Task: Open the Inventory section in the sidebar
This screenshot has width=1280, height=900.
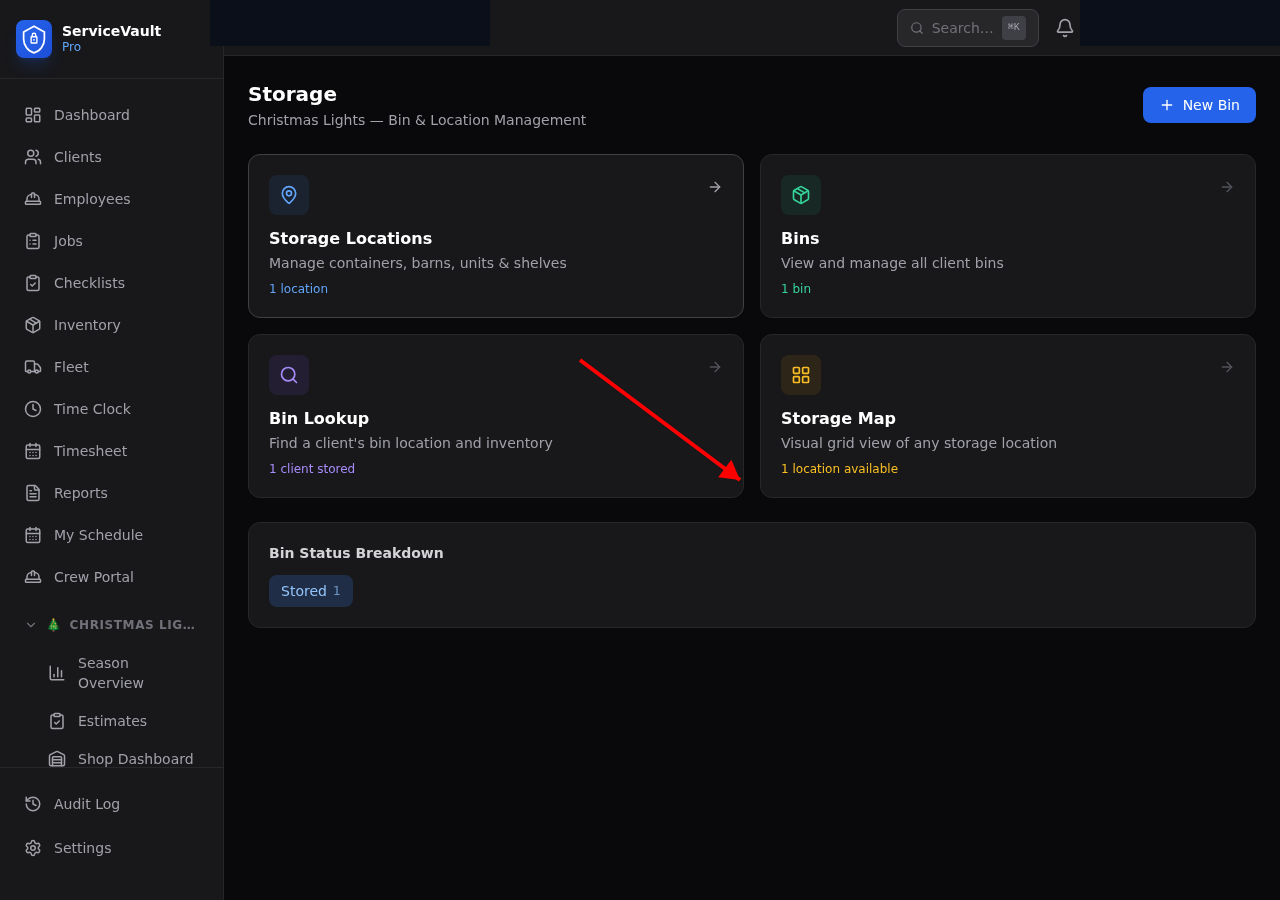Action: click(x=86, y=325)
